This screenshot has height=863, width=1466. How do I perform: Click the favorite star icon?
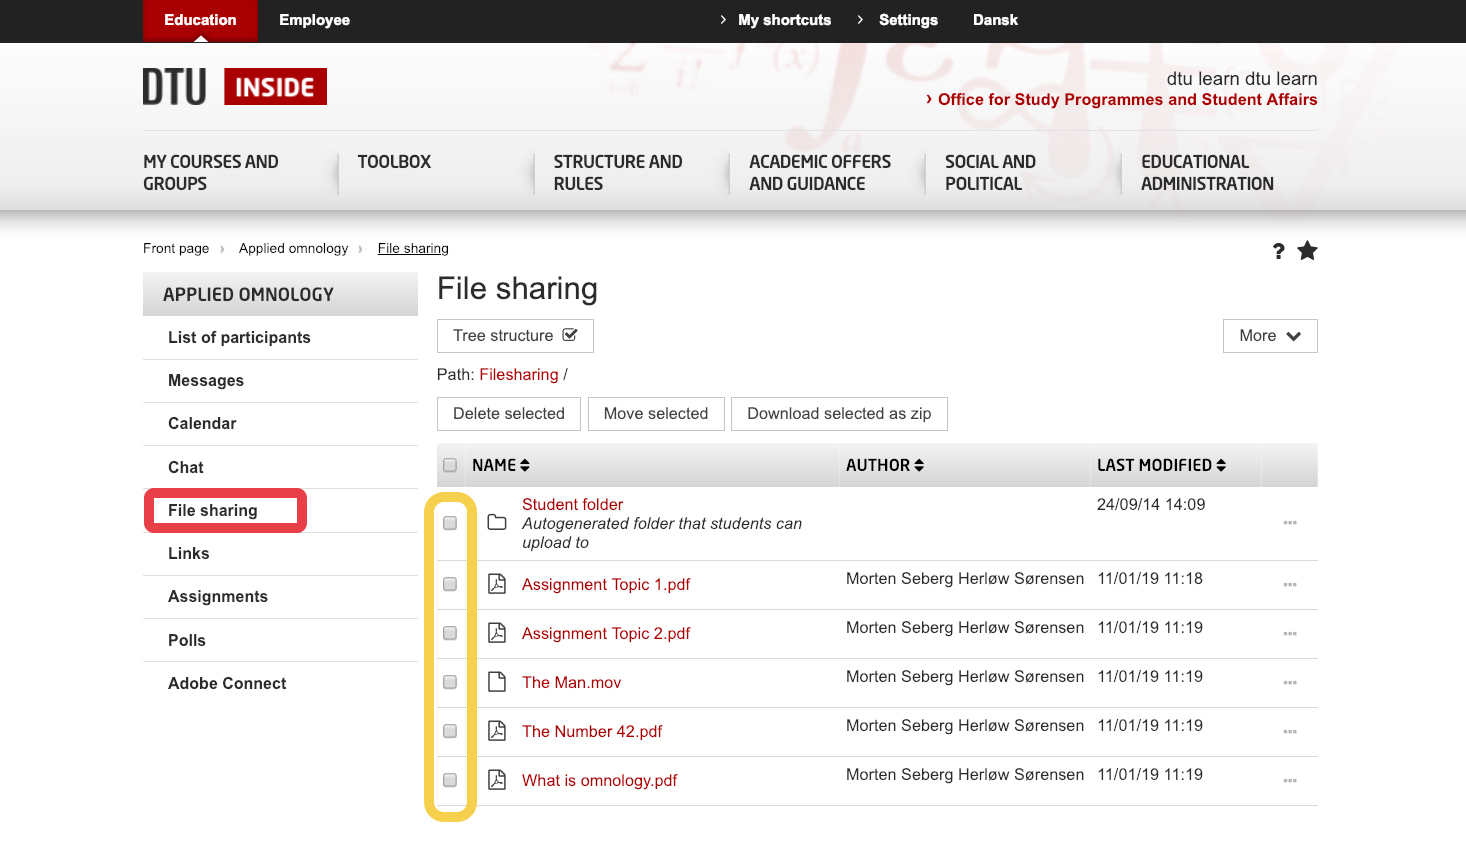(1307, 251)
